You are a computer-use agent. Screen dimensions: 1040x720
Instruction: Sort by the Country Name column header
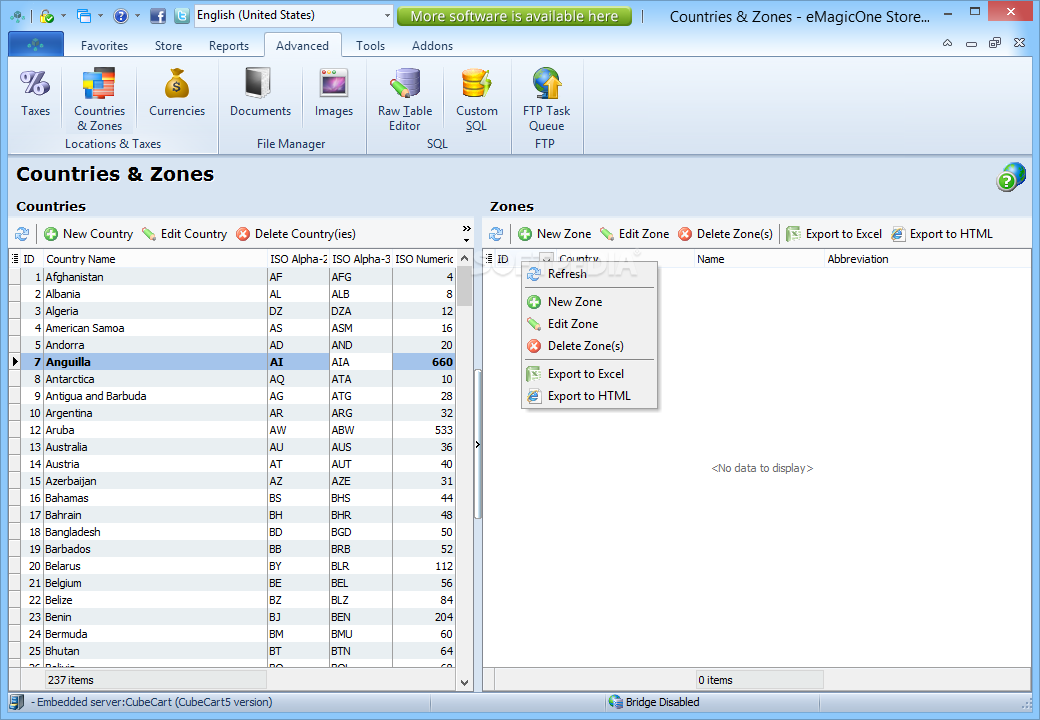155,259
